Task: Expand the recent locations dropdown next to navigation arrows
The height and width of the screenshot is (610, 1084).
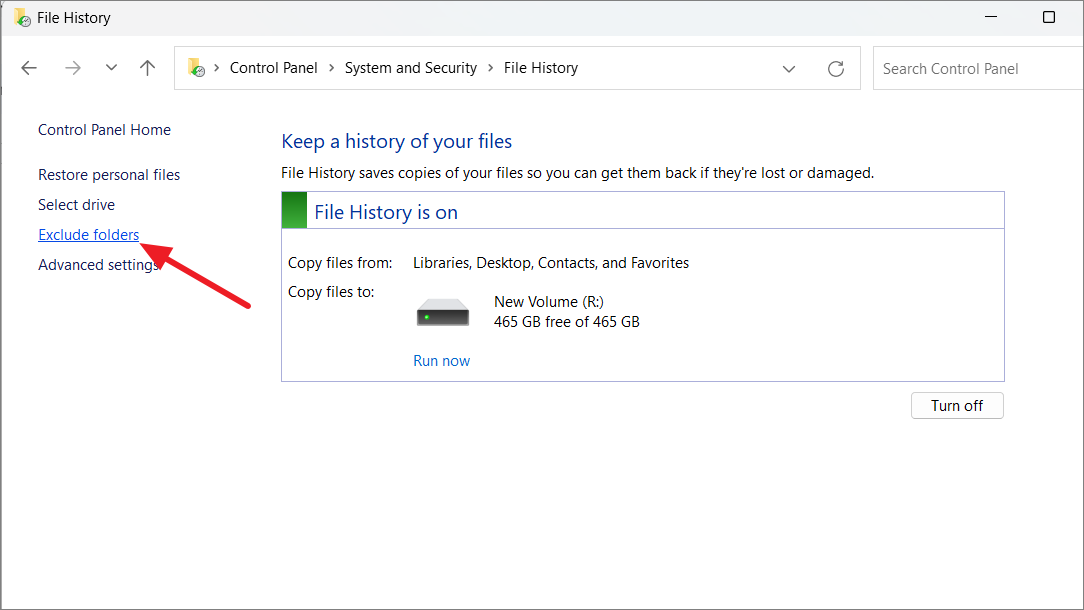Action: 111,67
